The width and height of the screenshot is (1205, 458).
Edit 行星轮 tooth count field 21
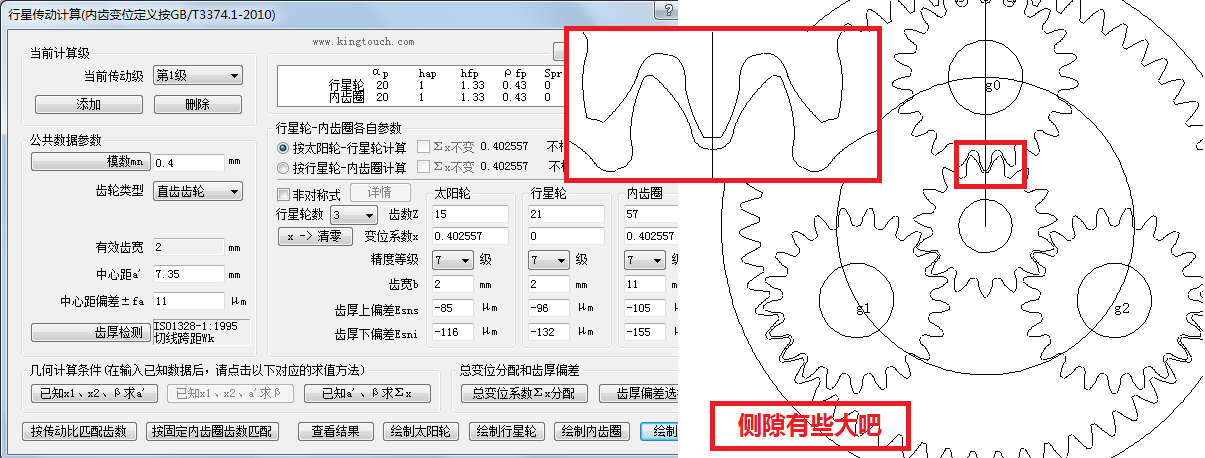pyautogui.click(x=565, y=214)
